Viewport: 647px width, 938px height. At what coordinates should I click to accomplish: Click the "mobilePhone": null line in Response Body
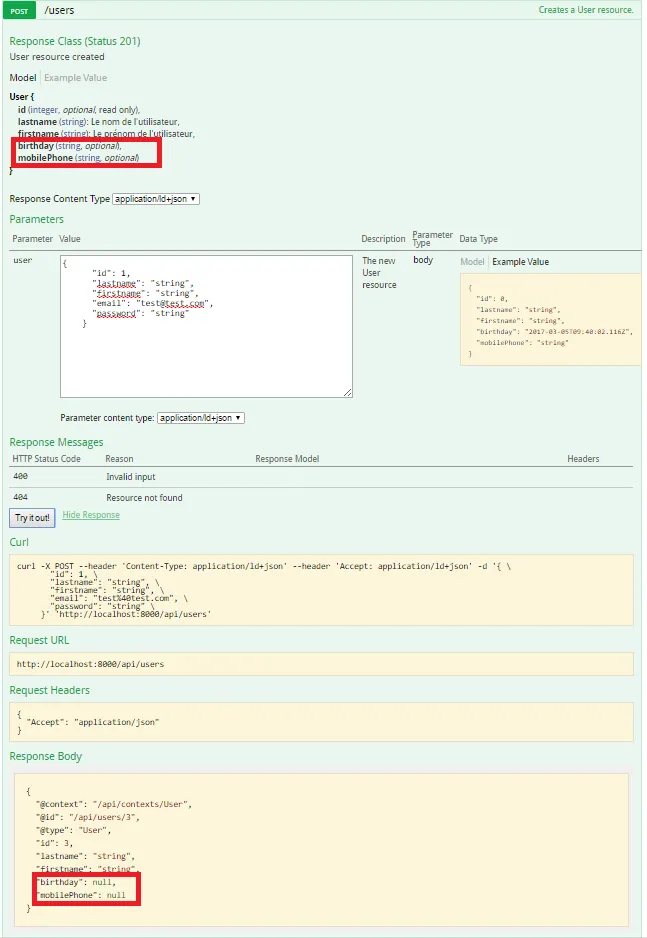pyautogui.click(x=81, y=896)
